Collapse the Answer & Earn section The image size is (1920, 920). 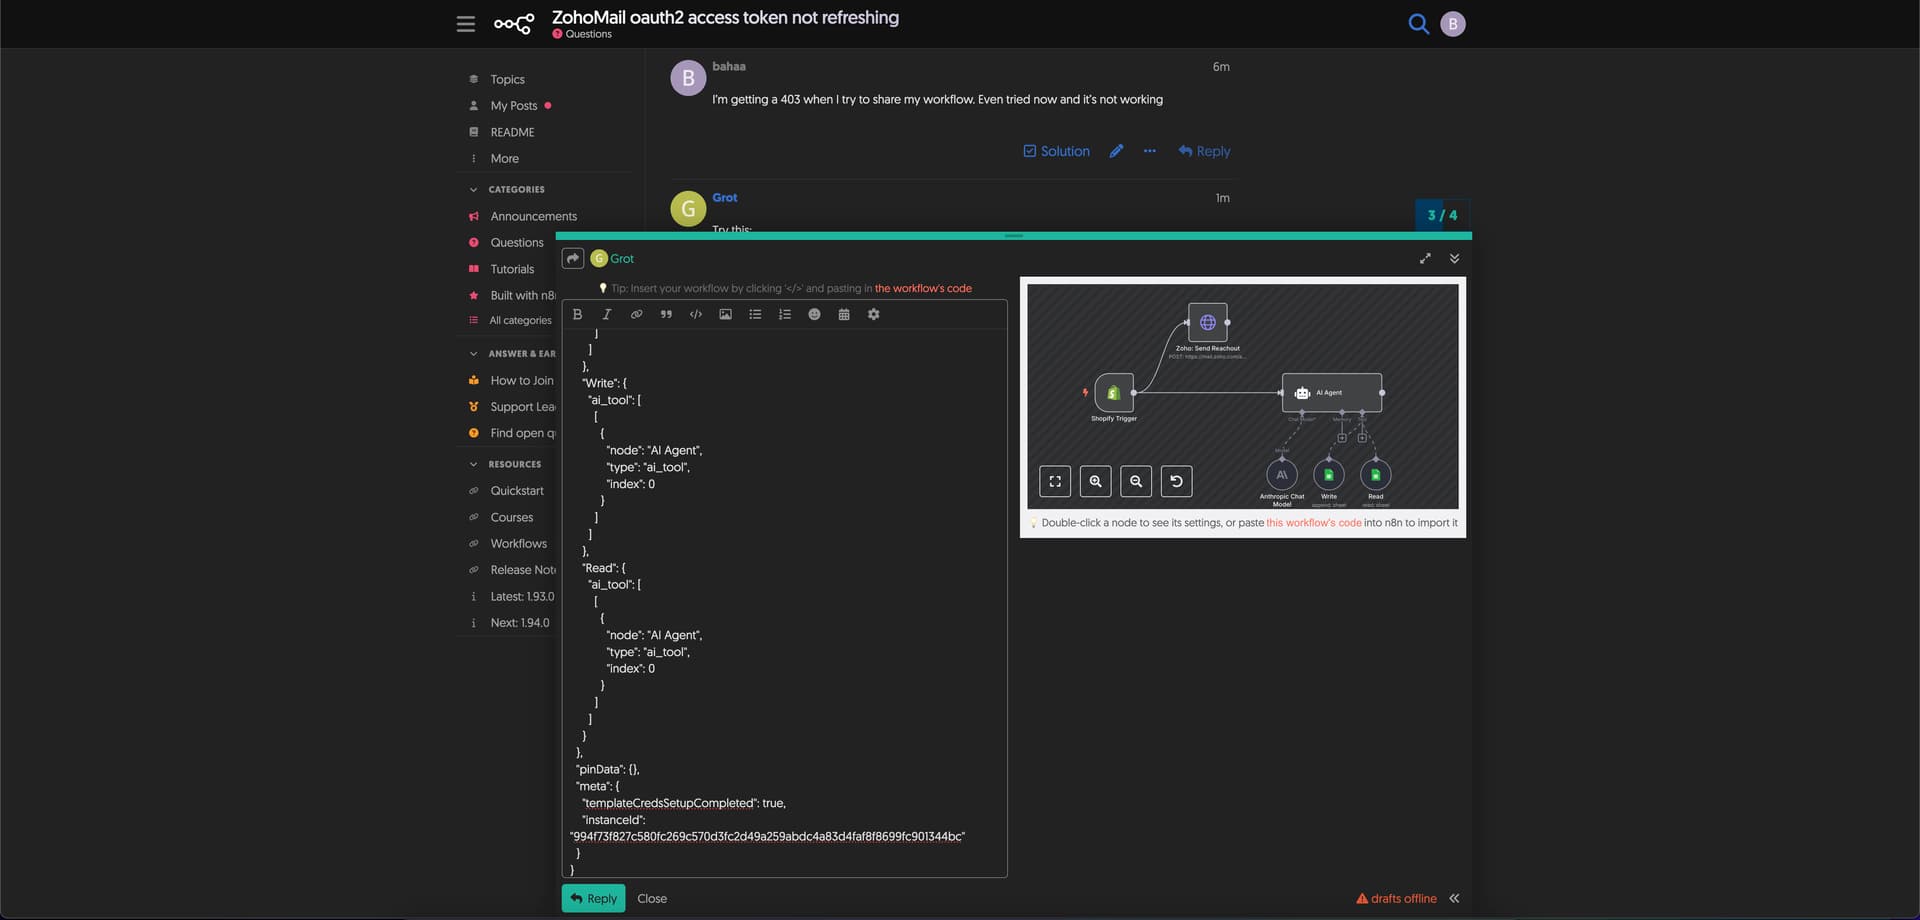(512, 353)
